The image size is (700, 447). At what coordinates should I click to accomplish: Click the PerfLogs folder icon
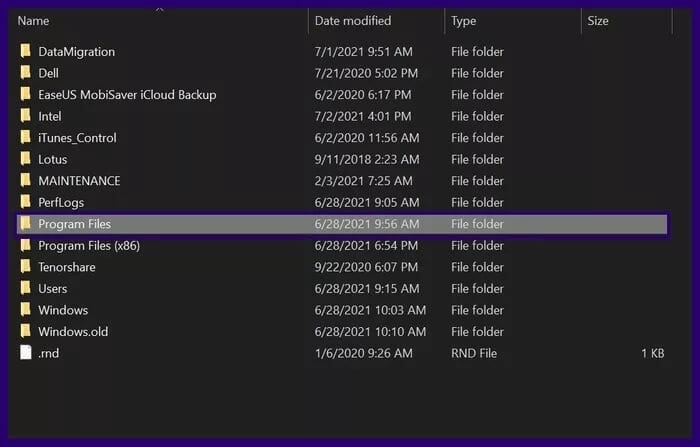pos(26,201)
